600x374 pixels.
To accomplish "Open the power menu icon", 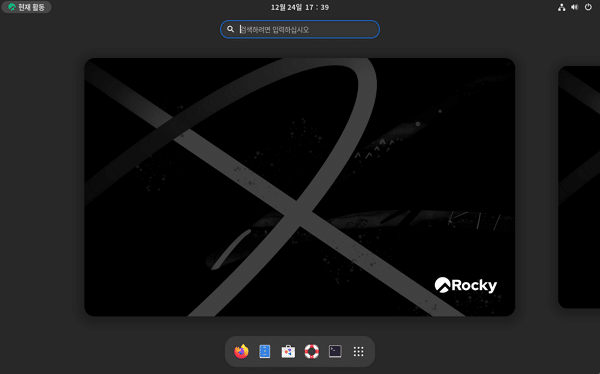I will tap(588, 7).
